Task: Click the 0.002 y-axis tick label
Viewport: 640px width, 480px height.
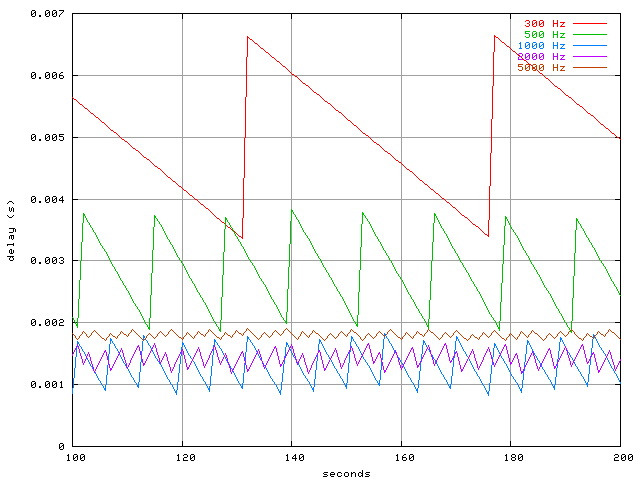Action: tap(47, 322)
